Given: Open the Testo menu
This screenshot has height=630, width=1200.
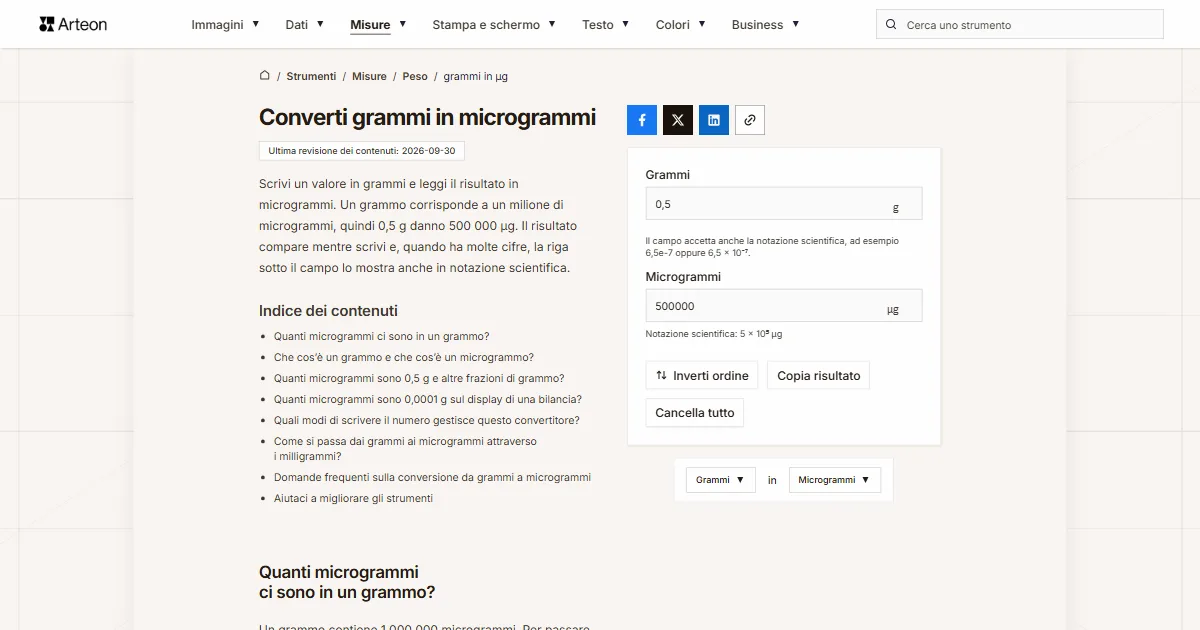Looking at the screenshot, I should point(606,25).
